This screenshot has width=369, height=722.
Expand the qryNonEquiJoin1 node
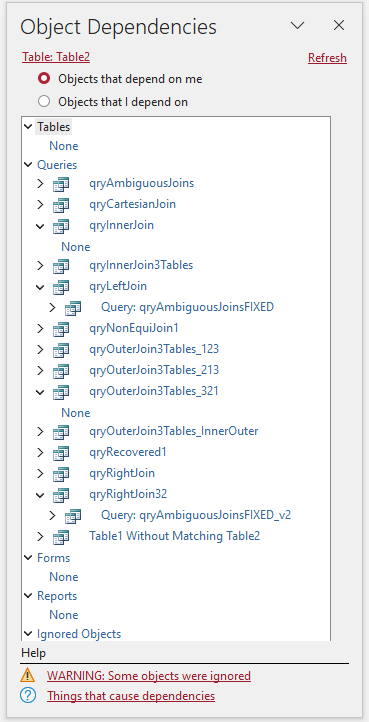41,329
